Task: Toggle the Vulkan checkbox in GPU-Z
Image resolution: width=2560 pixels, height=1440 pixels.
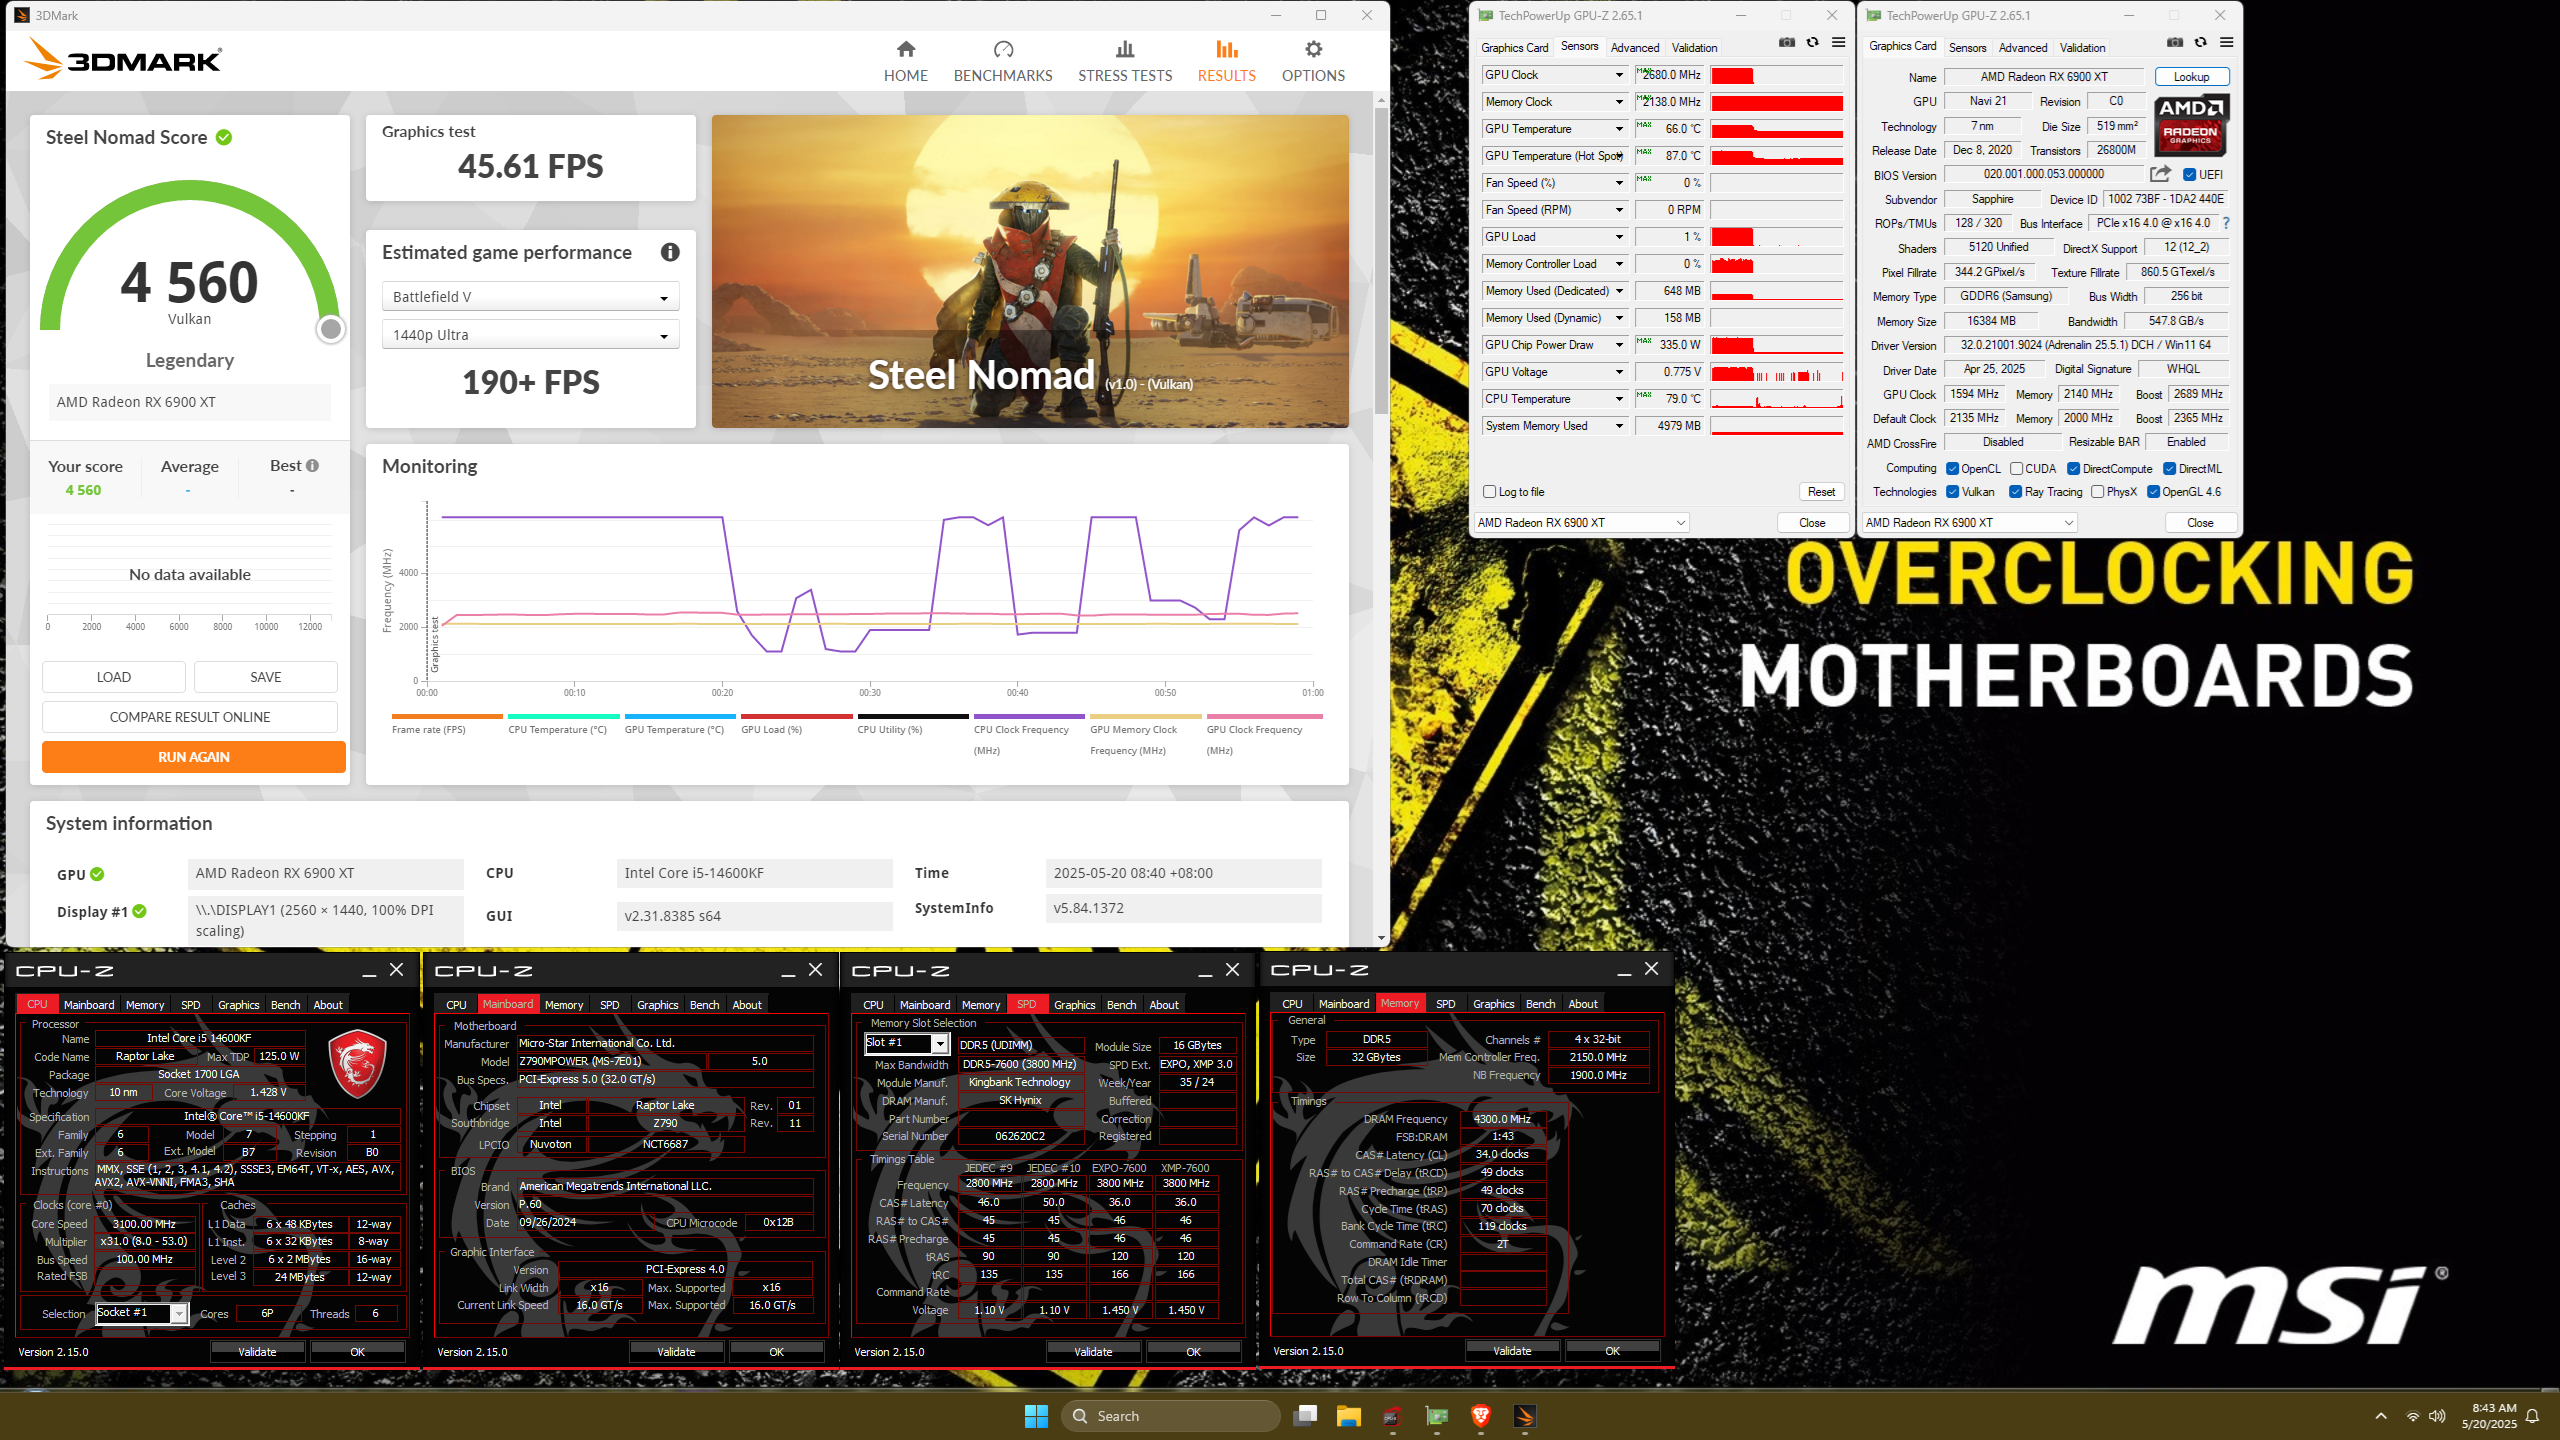Action: click(x=1952, y=492)
